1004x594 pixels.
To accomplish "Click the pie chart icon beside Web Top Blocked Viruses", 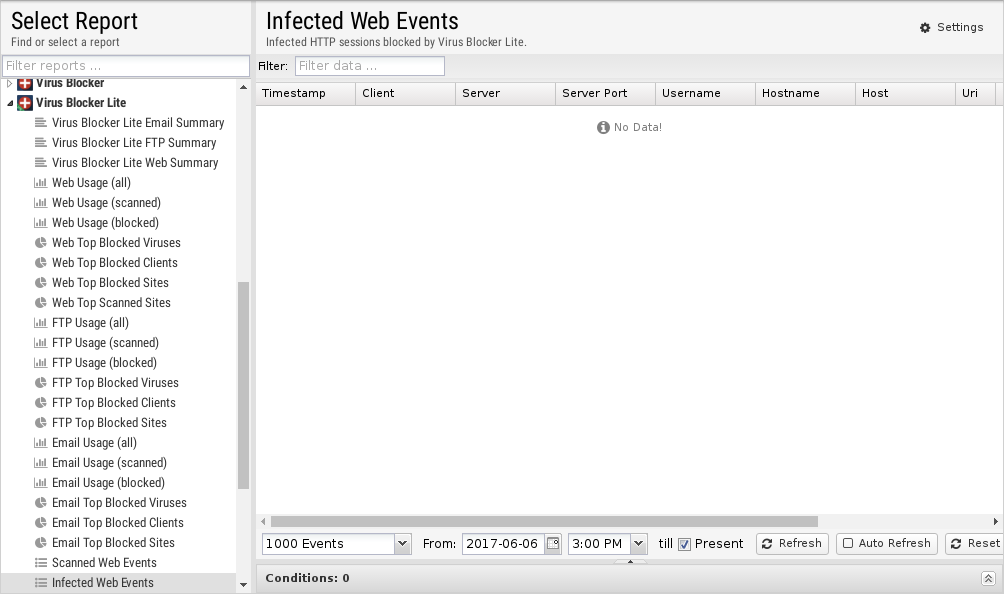I will (41, 243).
